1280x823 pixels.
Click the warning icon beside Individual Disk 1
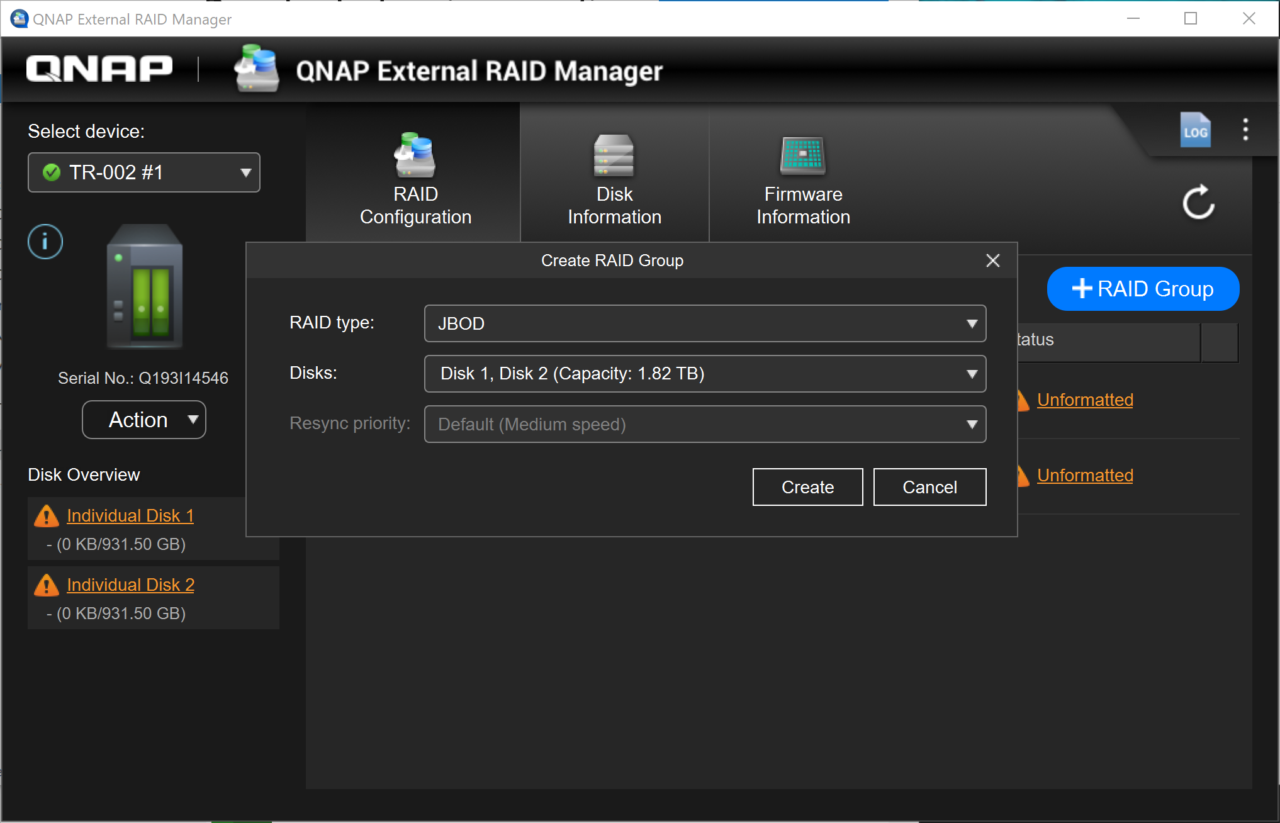[x=45, y=515]
